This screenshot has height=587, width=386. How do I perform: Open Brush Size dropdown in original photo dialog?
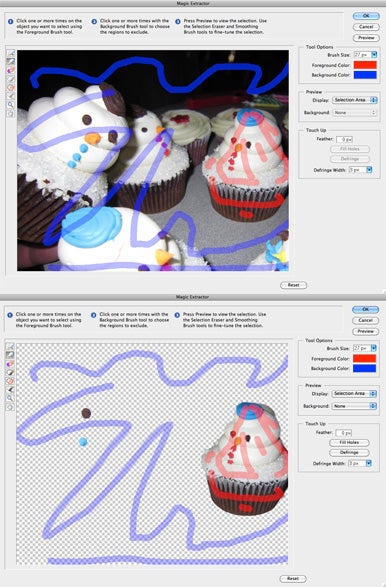[x=365, y=55]
